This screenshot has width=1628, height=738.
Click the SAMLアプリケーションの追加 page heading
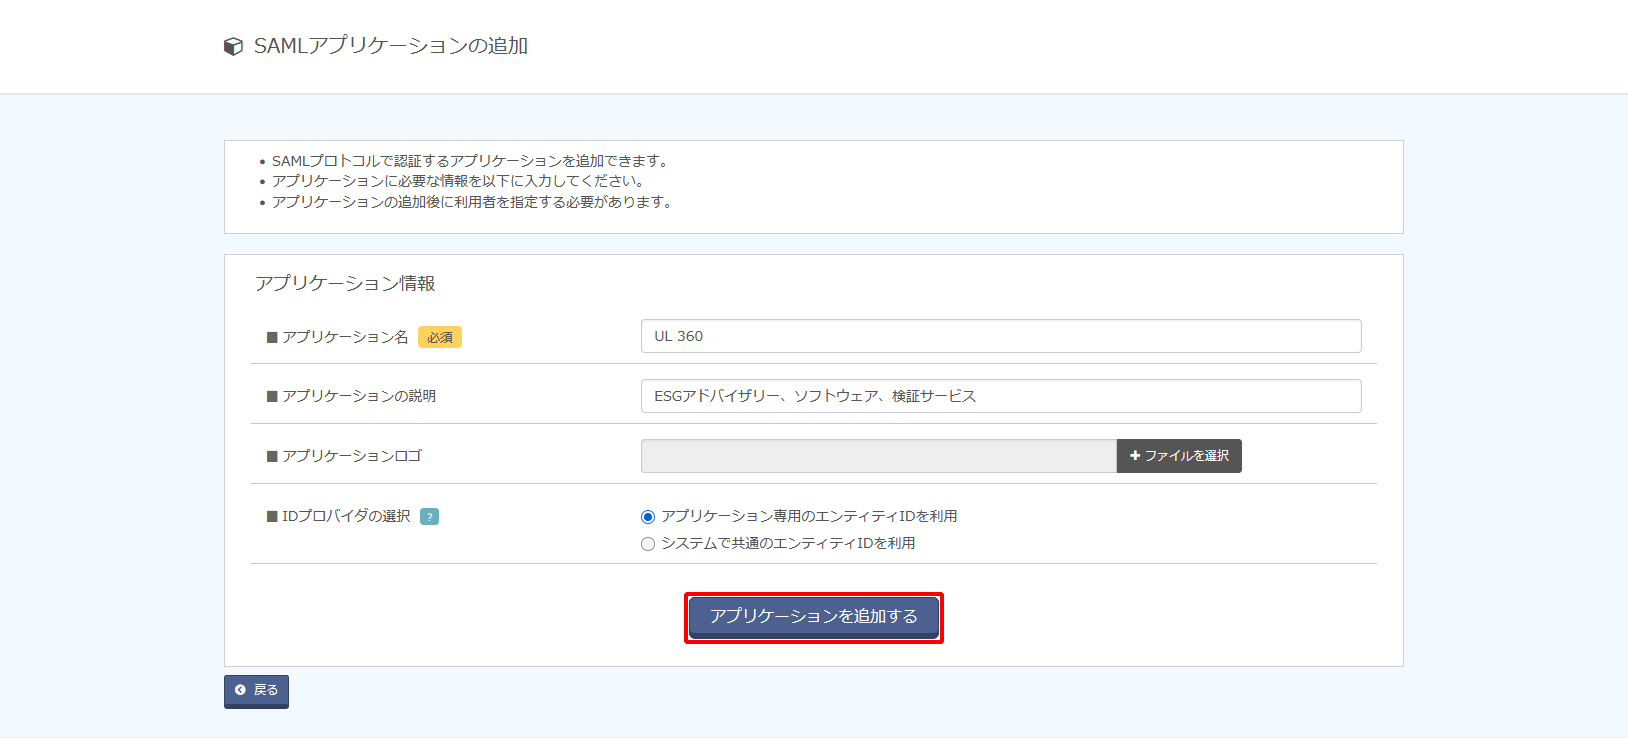pos(390,46)
